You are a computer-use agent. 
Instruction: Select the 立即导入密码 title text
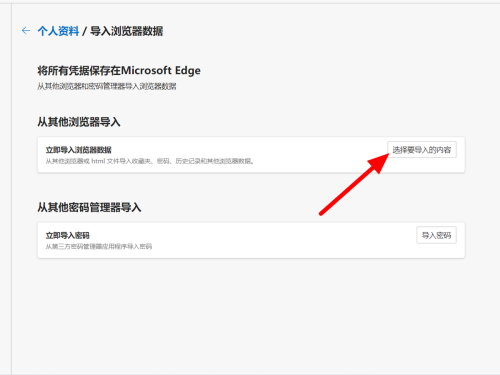pos(68,235)
